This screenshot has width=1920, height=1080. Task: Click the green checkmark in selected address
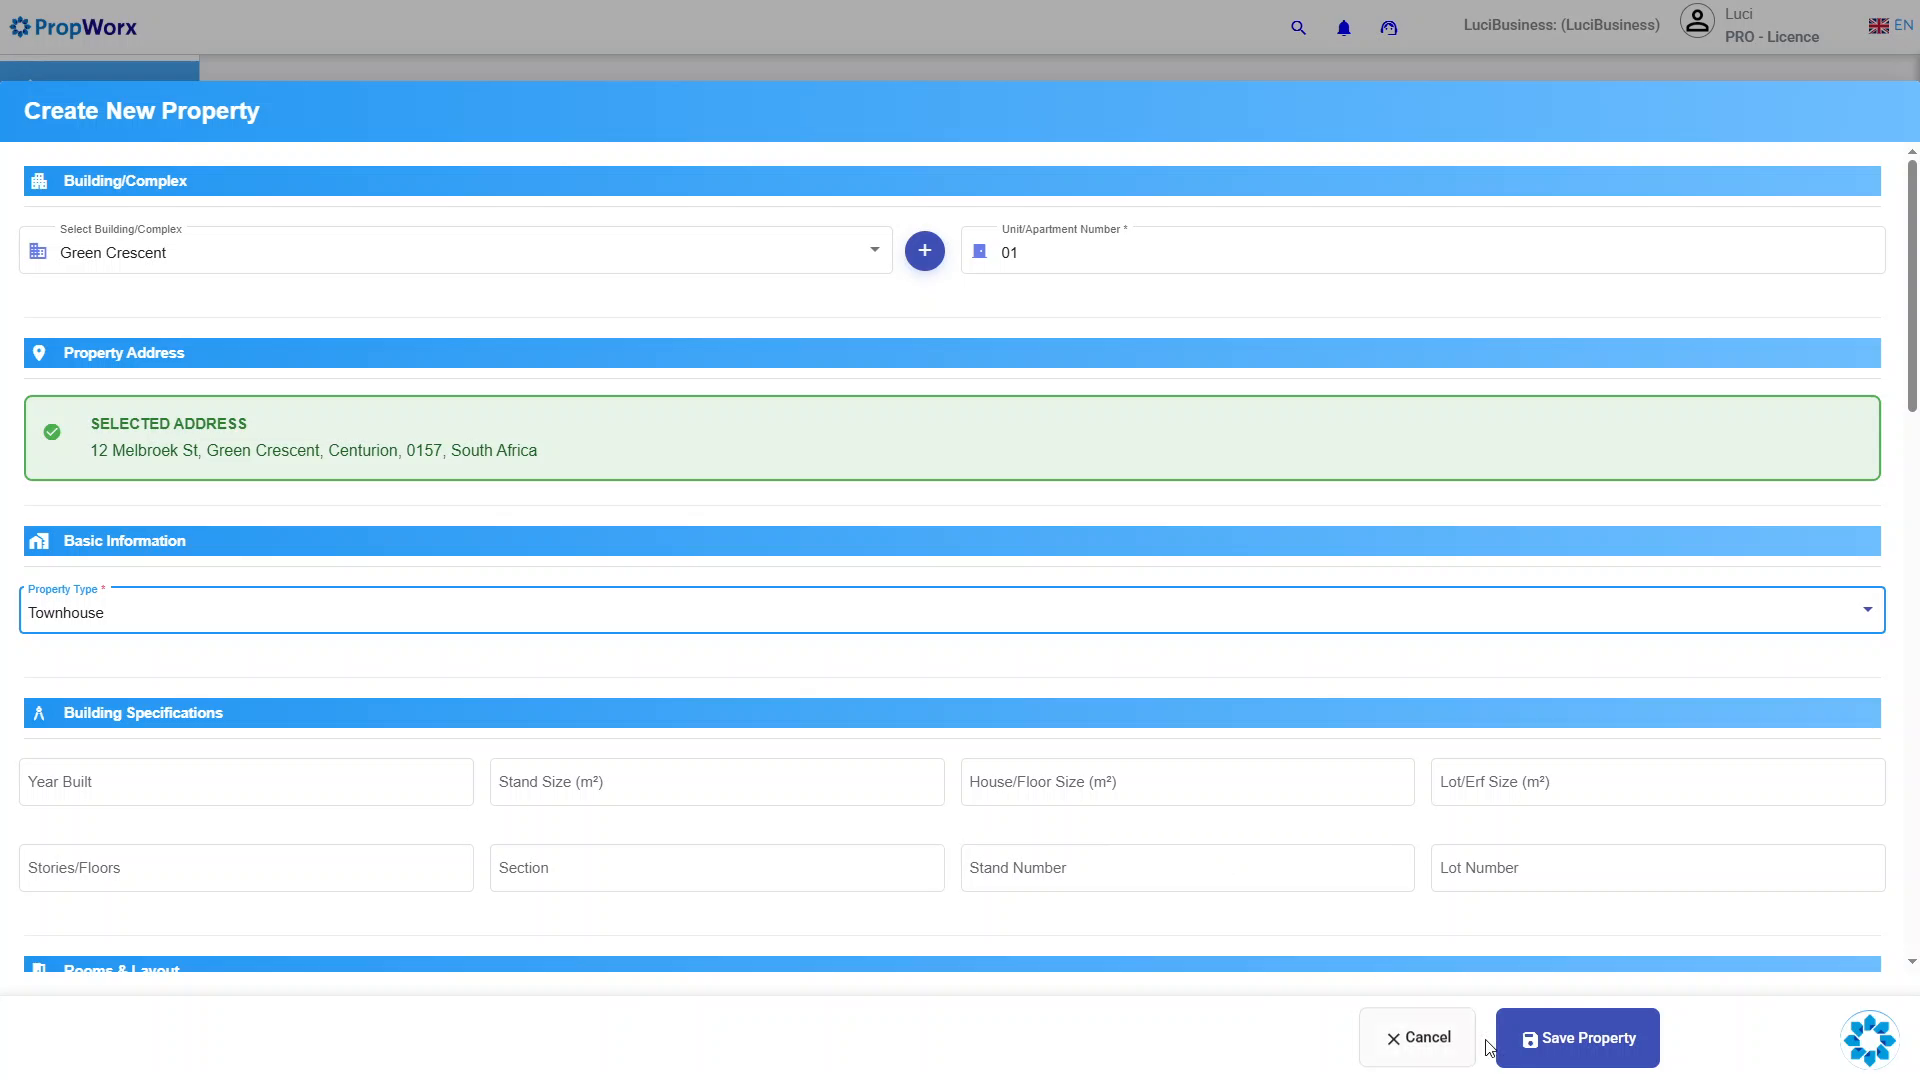[52, 432]
